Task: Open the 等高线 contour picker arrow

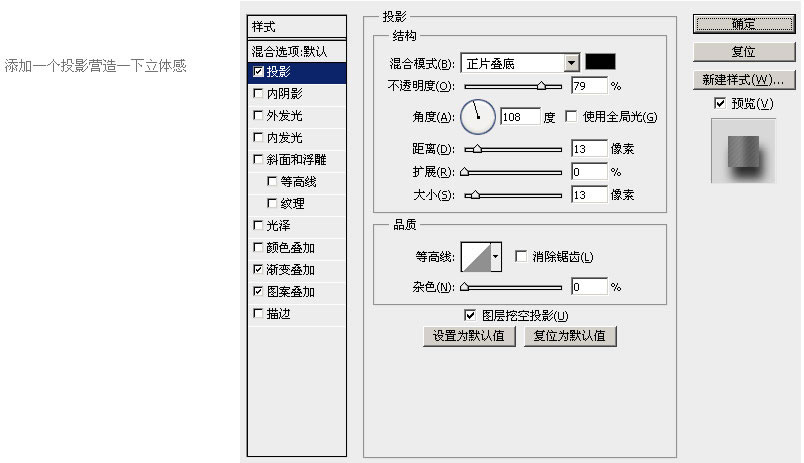Action: click(496, 256)
